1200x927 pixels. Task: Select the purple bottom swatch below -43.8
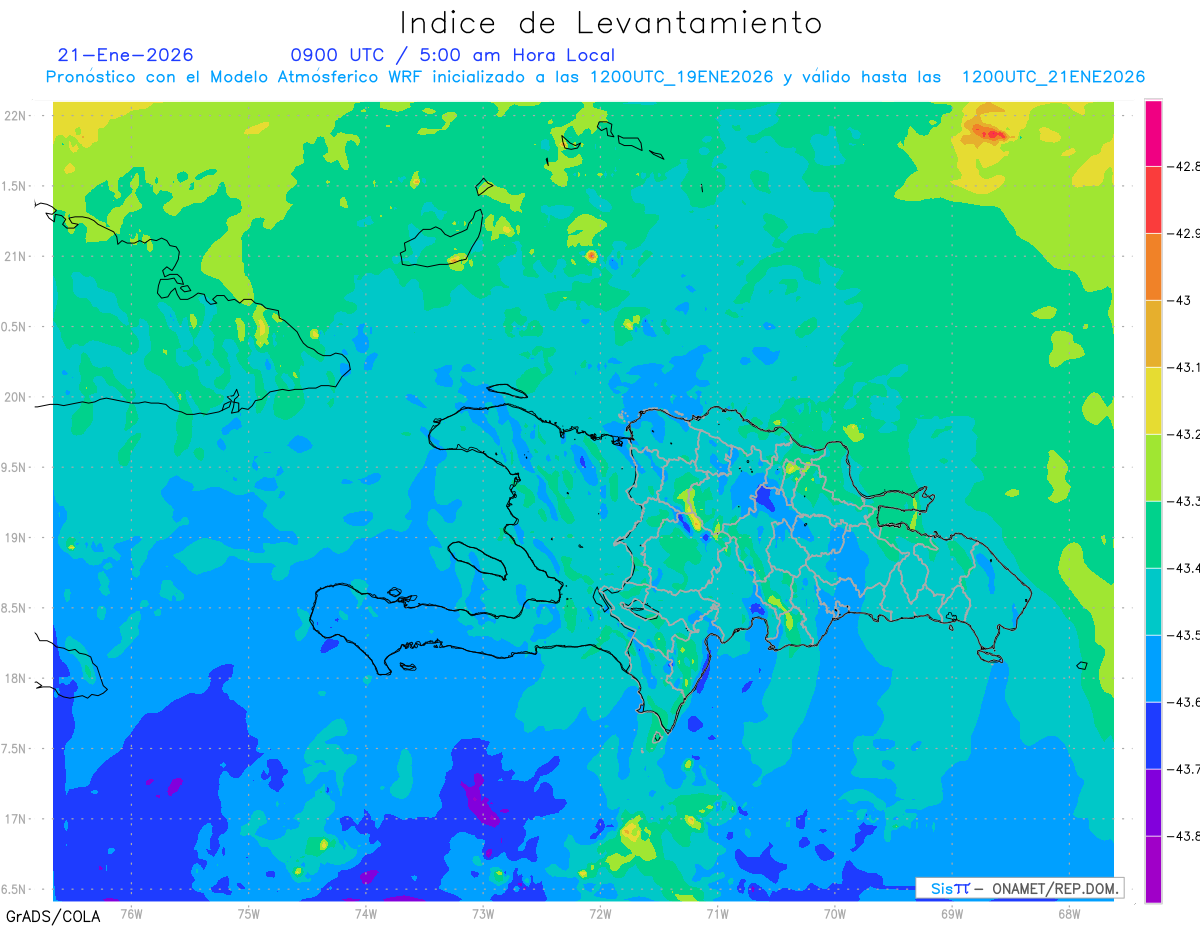1153,869
